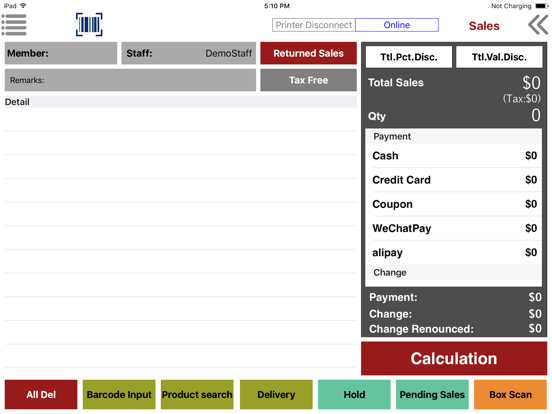Click the Printer Disconnect status box

pyautogui.click(x=314, y=25)
